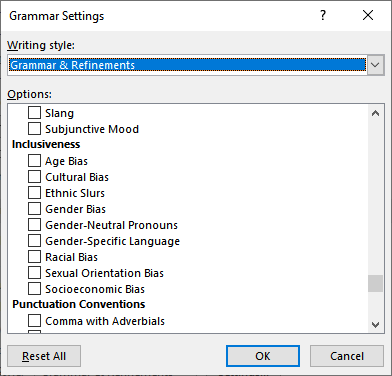
Task: Tick the Gender-Specific Language checkbox
Action: click(34, 241)
